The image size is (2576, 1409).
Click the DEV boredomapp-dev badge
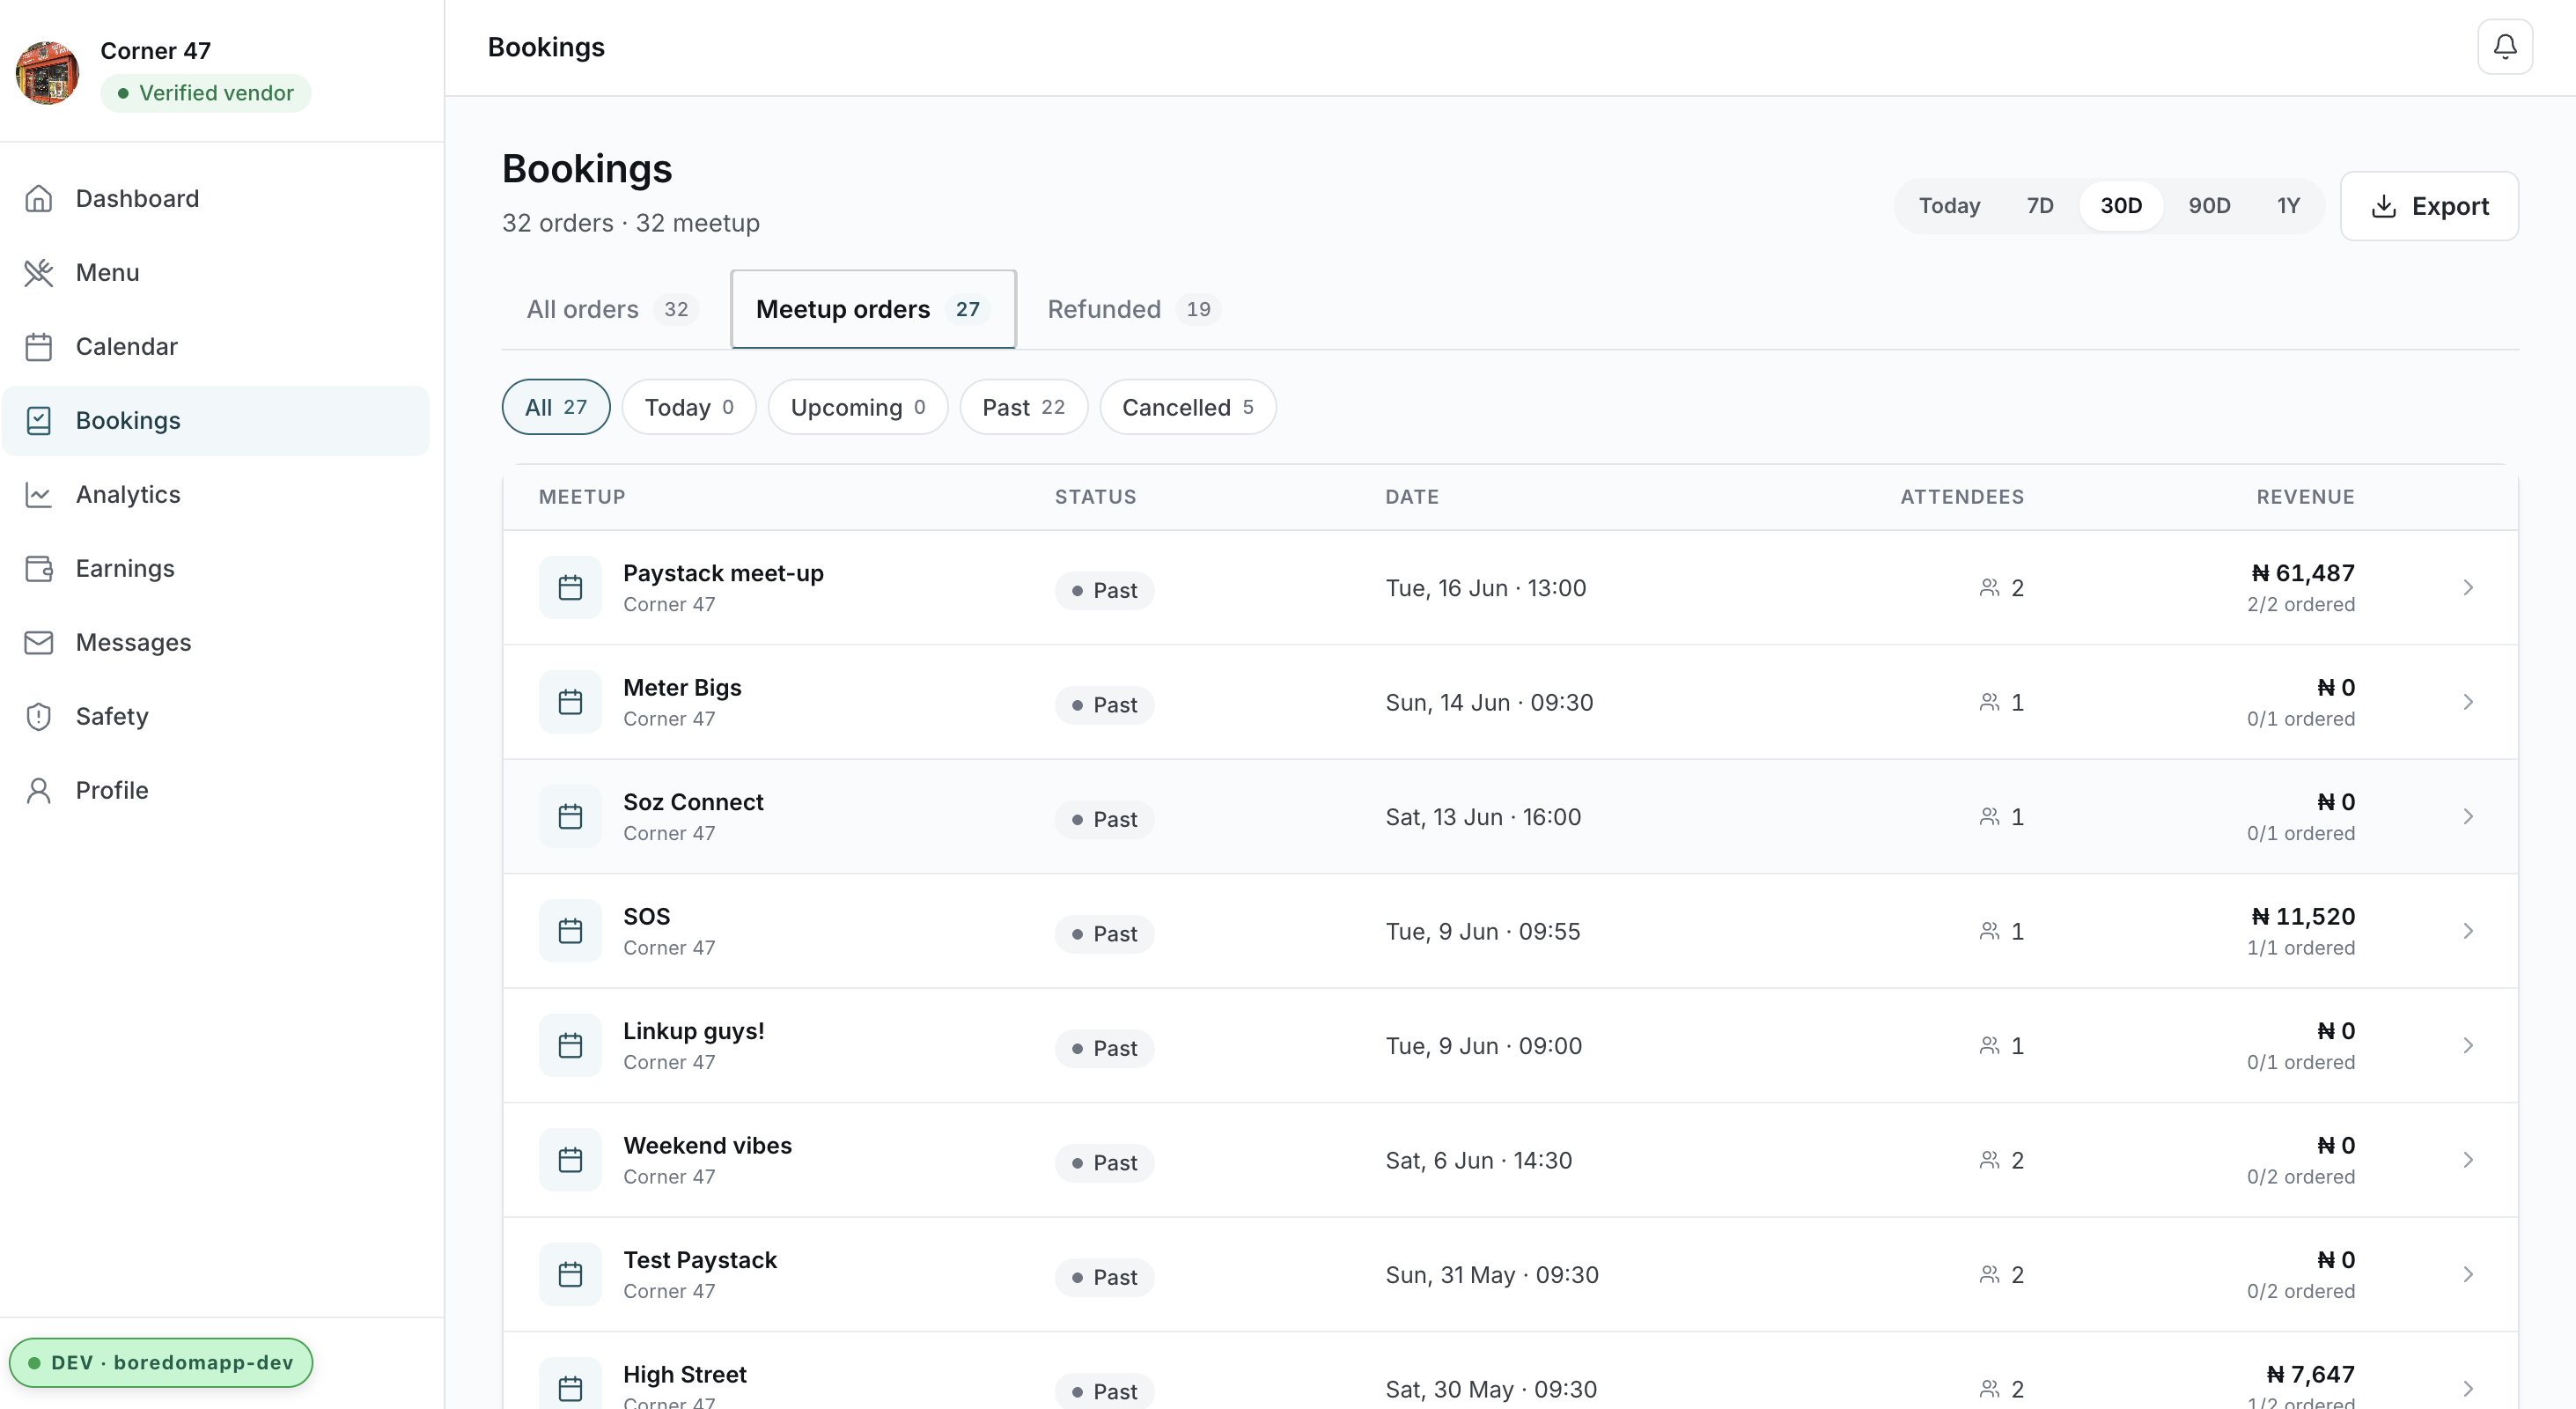(161, 1362)
